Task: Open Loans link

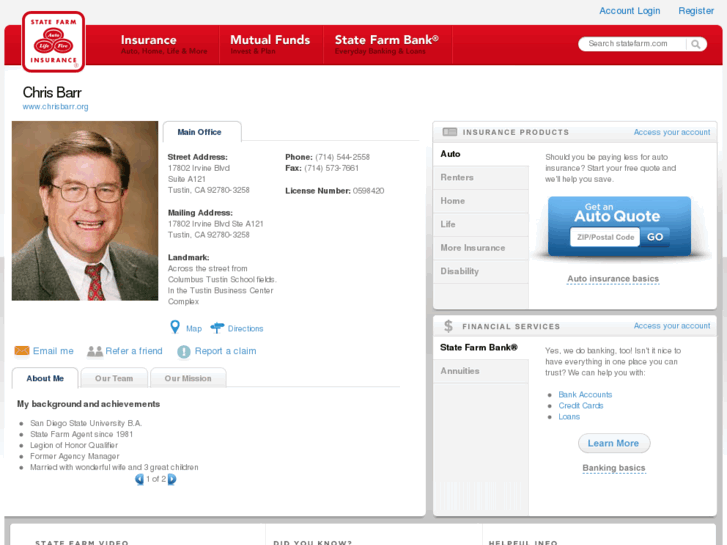Action: click(x=569, y=417)
